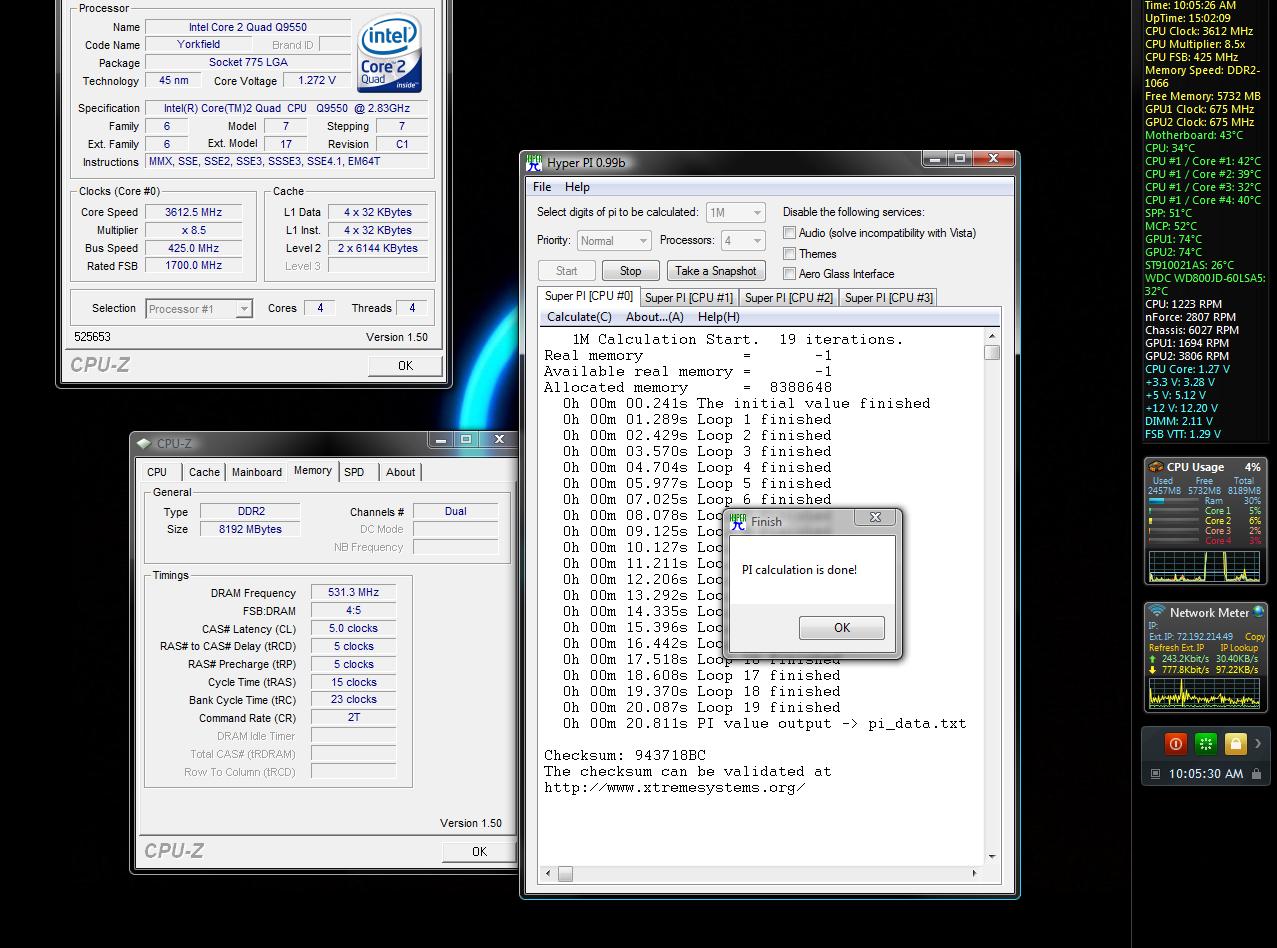This screenshot has width=1277, height=948.
Task: Click the Command Rate 2T value
Action: click(x=353, y=718)
